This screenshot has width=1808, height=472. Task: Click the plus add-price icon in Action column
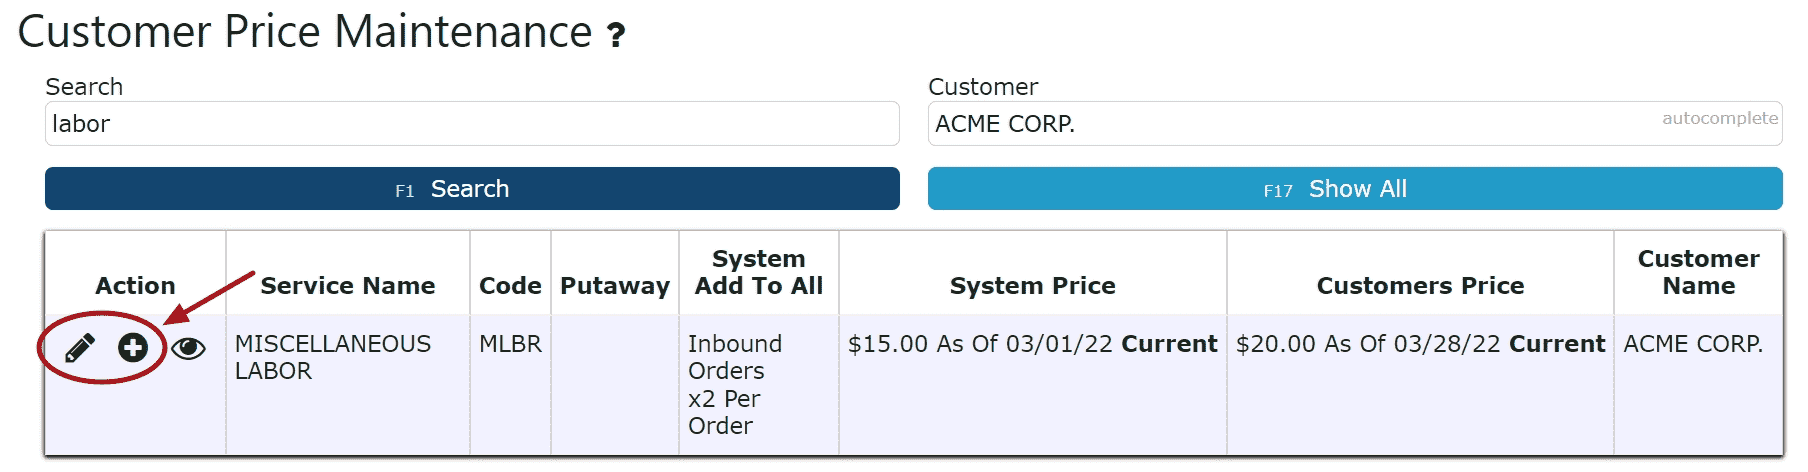click(133, 348)
